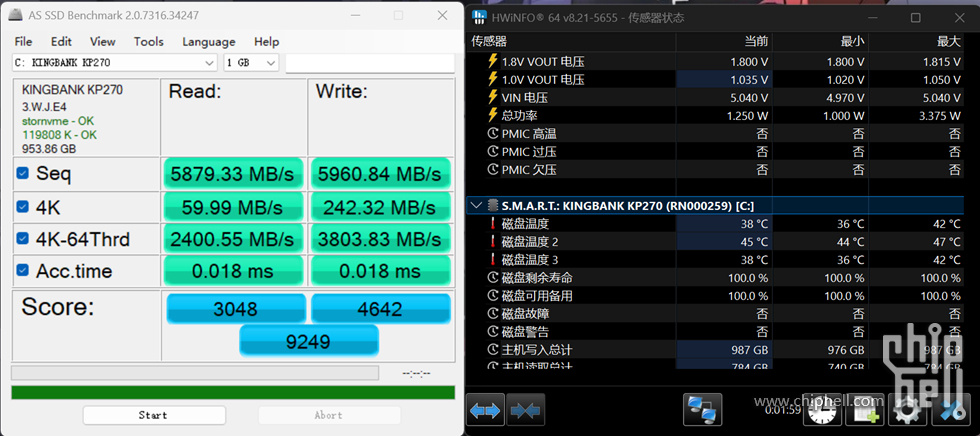Click 4K-64Thrd read result 2400.55 MB/s
Screen dimensions: 980x436
click(232, 239)
